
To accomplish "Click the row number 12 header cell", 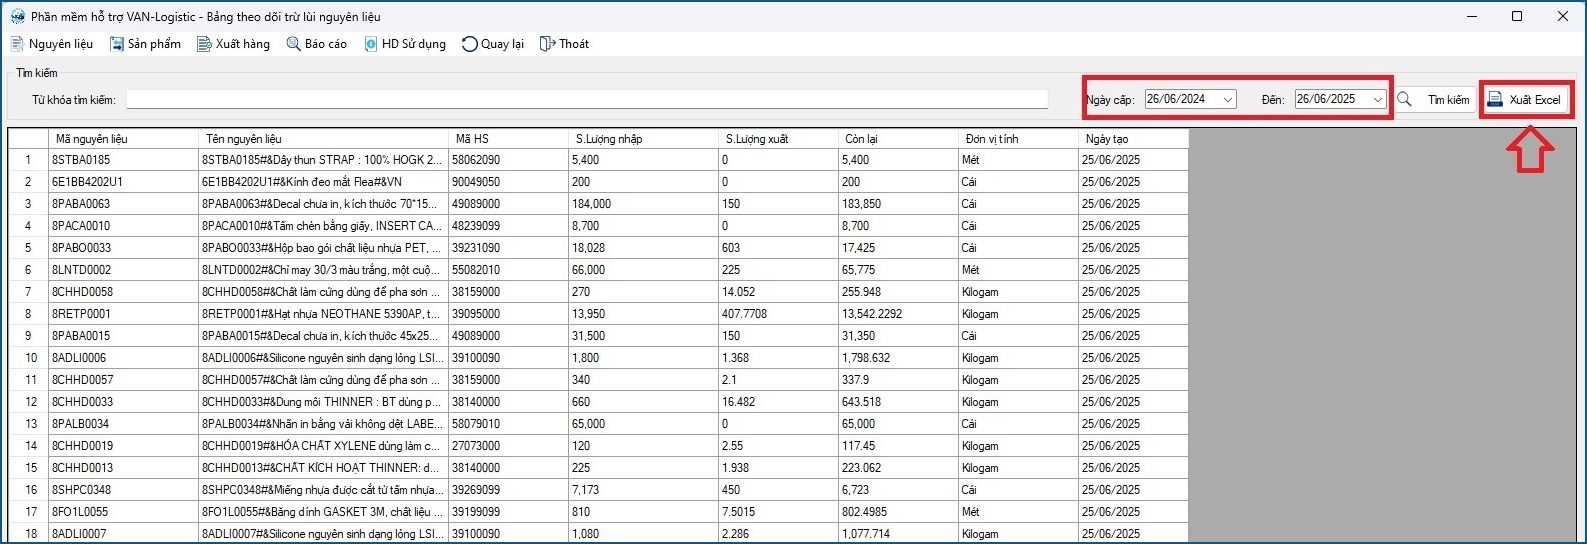I will click(29, 402).
